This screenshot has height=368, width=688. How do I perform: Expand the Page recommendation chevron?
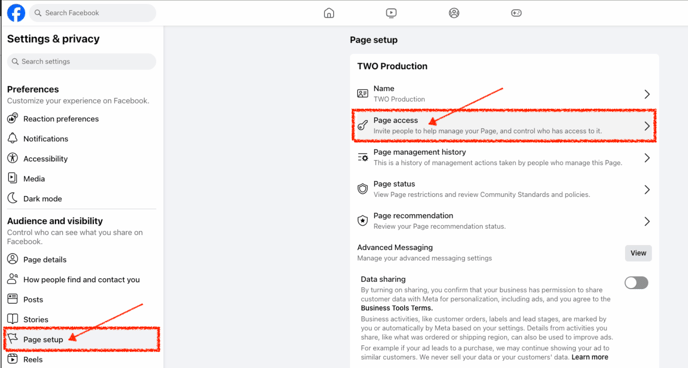pyautogui.click(x=647, y=222)
